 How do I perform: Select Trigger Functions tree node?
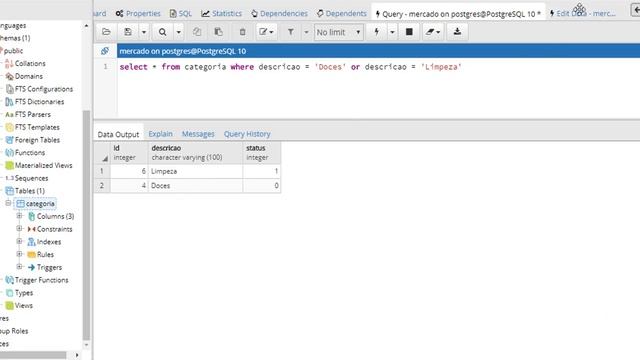coord(41,280)
